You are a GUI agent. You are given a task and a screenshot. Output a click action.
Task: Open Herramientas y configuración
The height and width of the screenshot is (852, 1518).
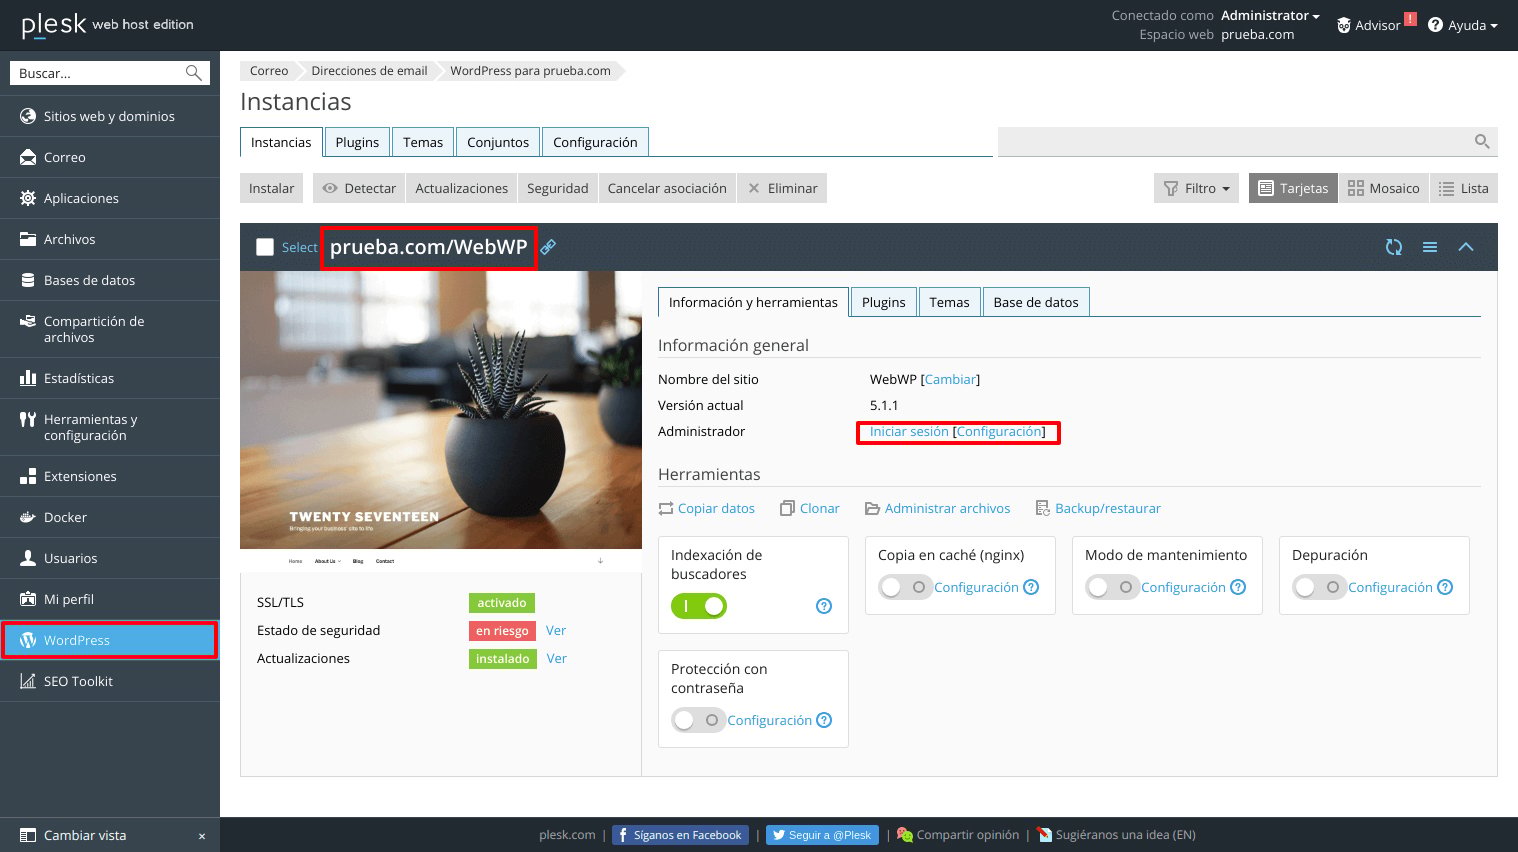[x=109, y=427]
